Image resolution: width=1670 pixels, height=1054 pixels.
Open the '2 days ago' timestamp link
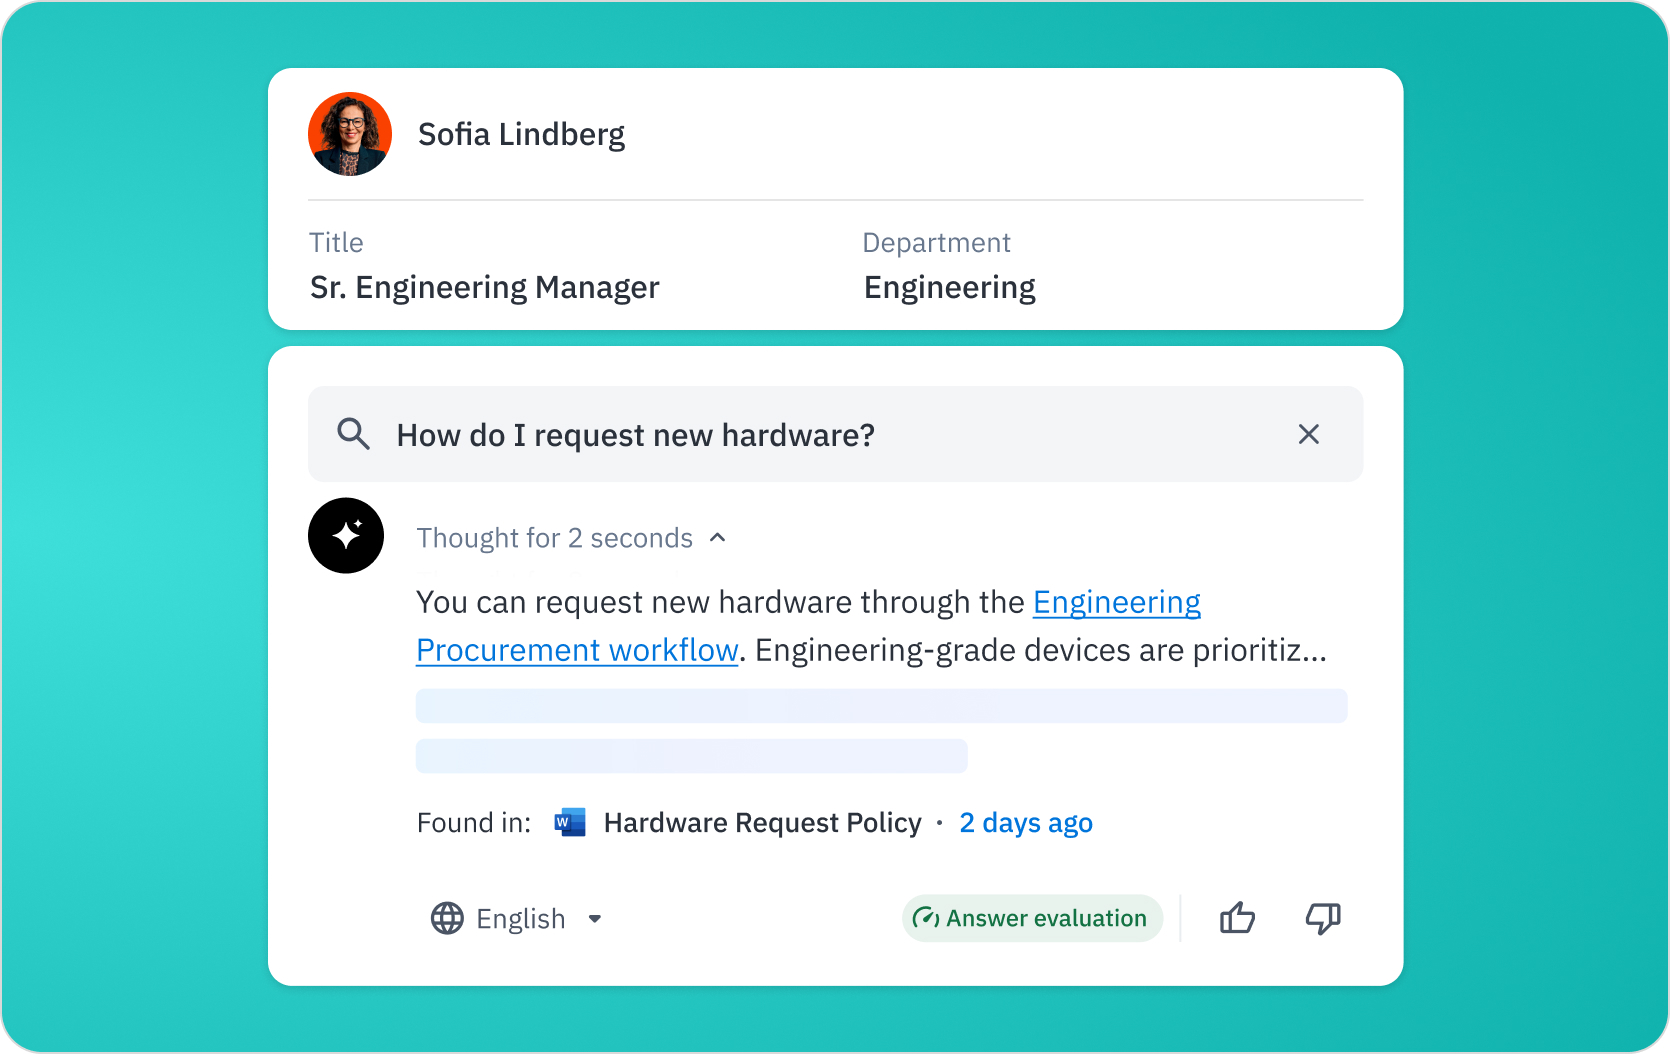[1025, 822]
